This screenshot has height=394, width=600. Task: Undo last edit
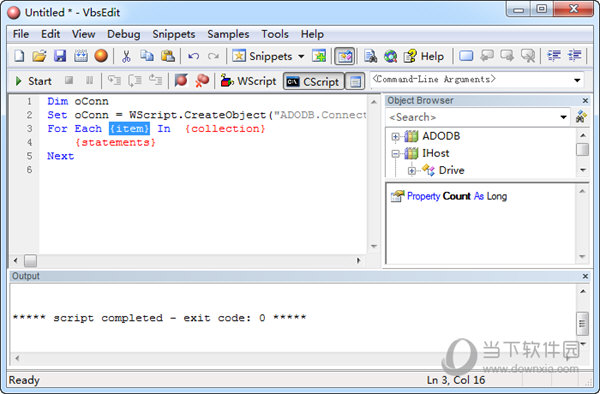tap(193, 56)
